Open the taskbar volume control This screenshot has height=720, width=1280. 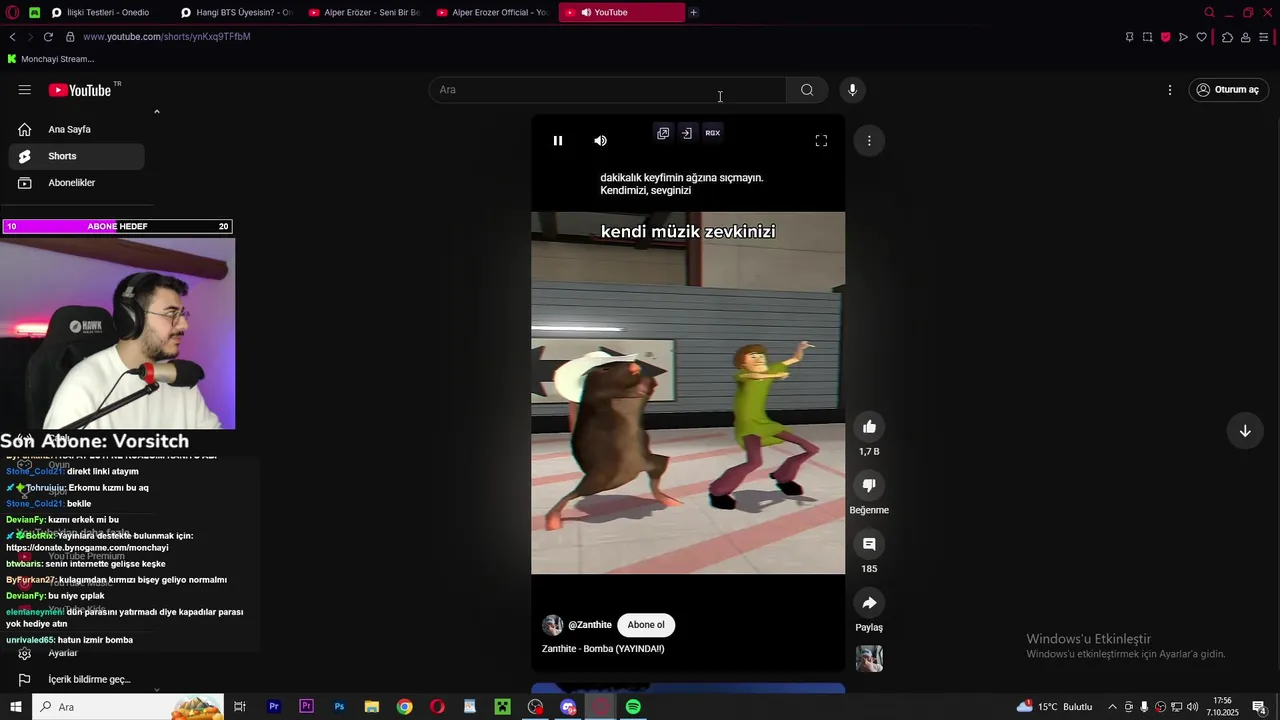[1192, 707]
